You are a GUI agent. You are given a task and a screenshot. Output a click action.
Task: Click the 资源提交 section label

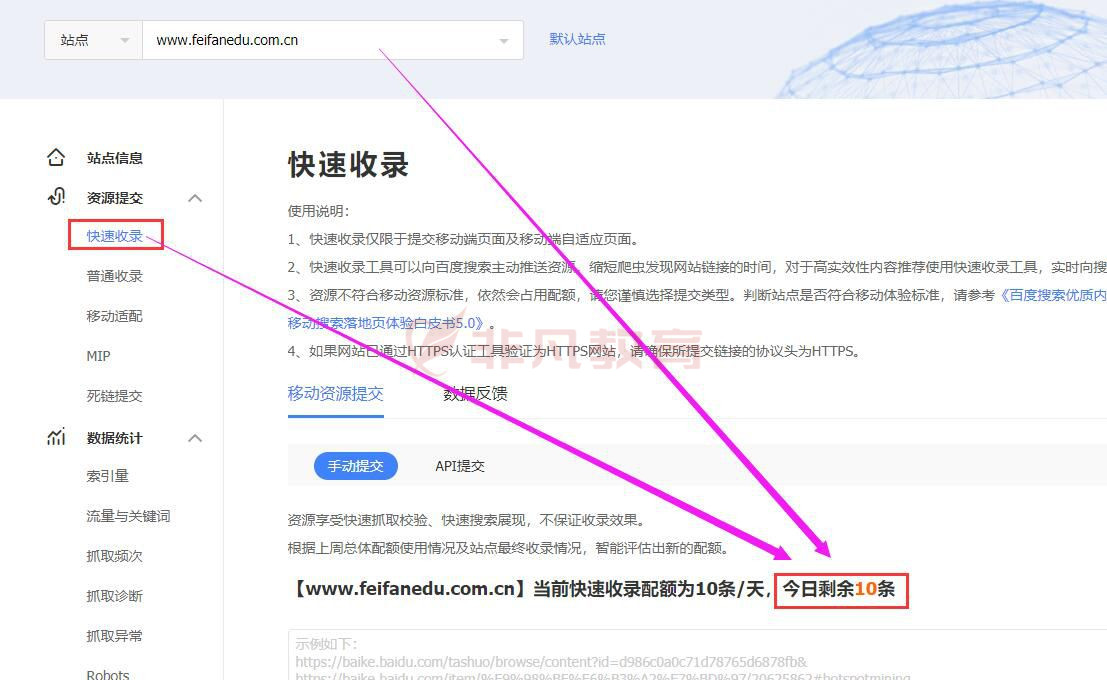pos(114,198)
